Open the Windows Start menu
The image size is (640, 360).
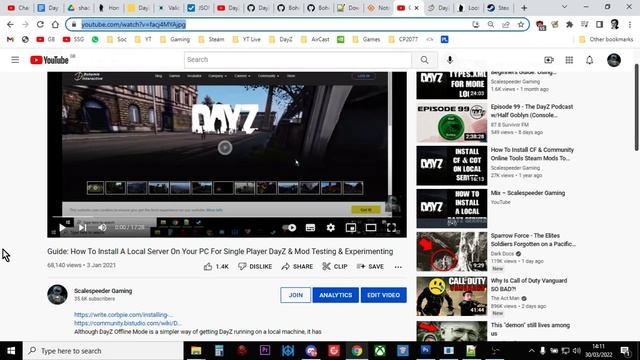[11, 351]
